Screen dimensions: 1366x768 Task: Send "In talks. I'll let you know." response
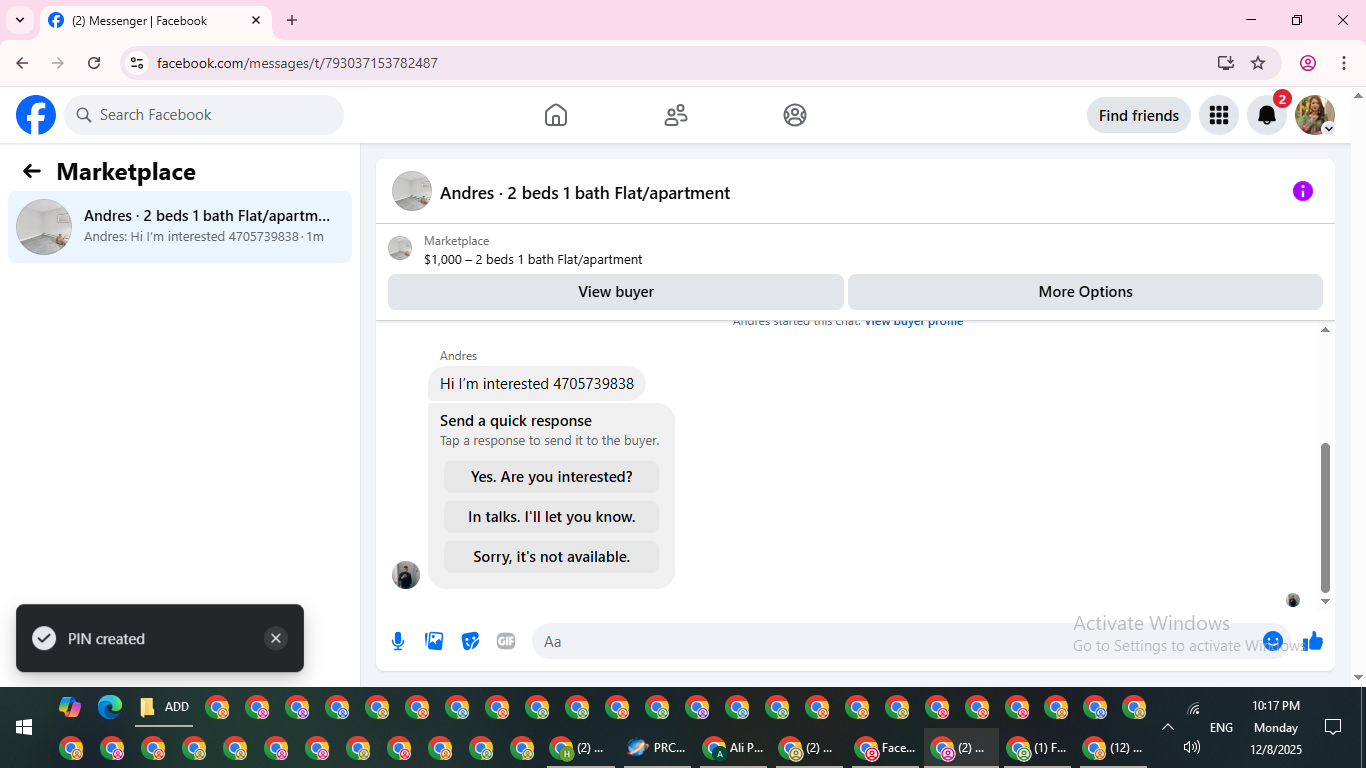552,517
